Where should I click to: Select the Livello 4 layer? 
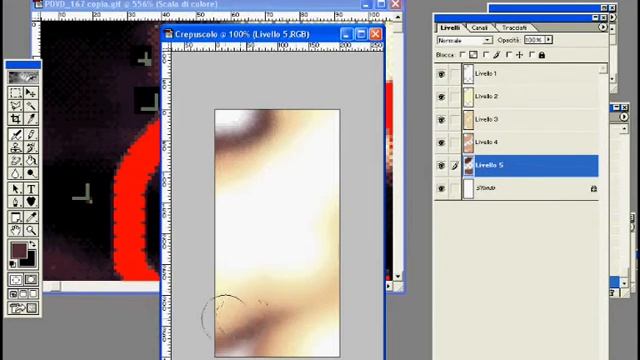coord(530,142)
